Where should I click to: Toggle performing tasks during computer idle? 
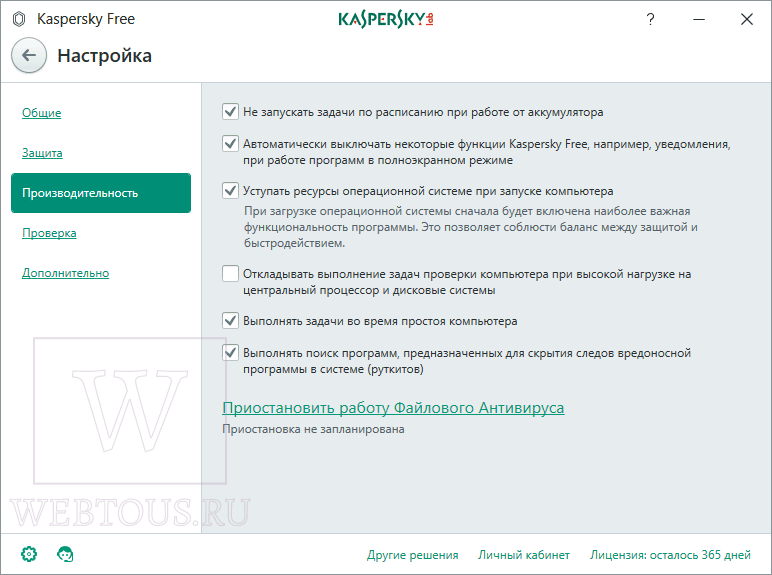[230, 320]
